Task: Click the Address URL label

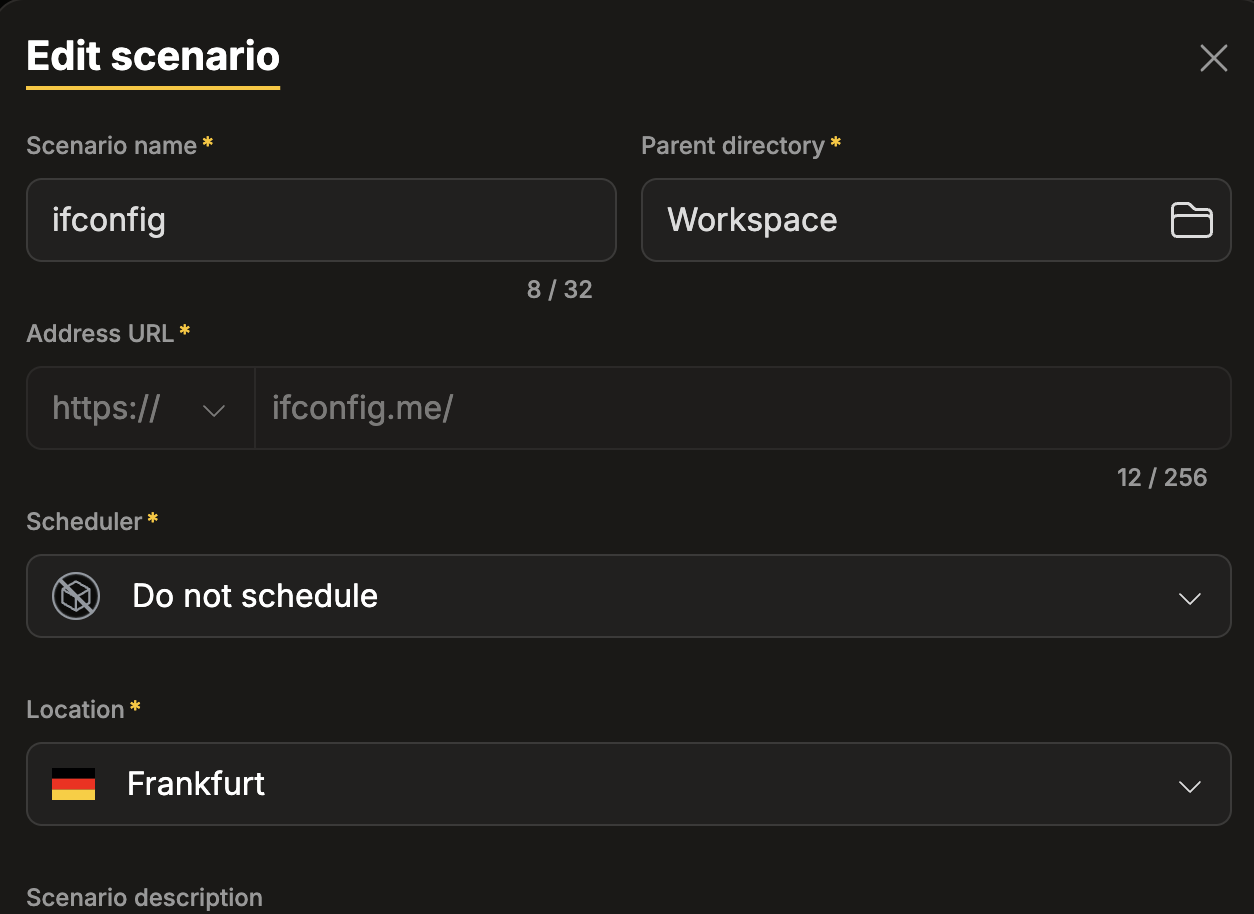Action: (100, 334)
